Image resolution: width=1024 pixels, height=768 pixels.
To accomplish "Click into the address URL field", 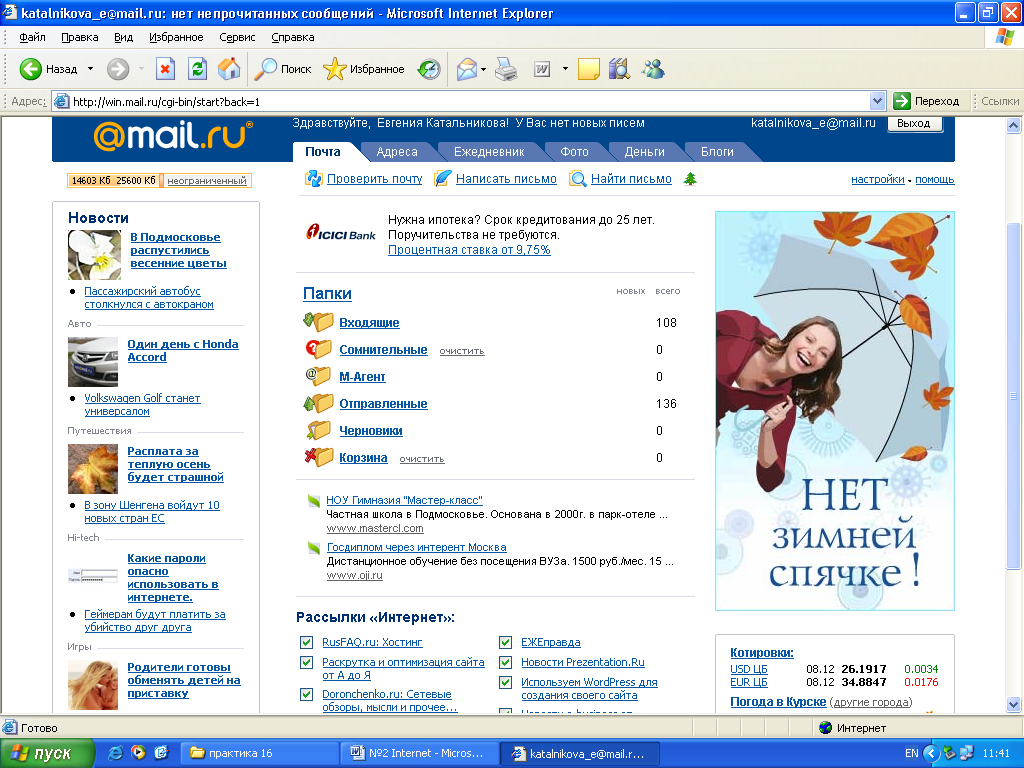I will pos(469,101).
